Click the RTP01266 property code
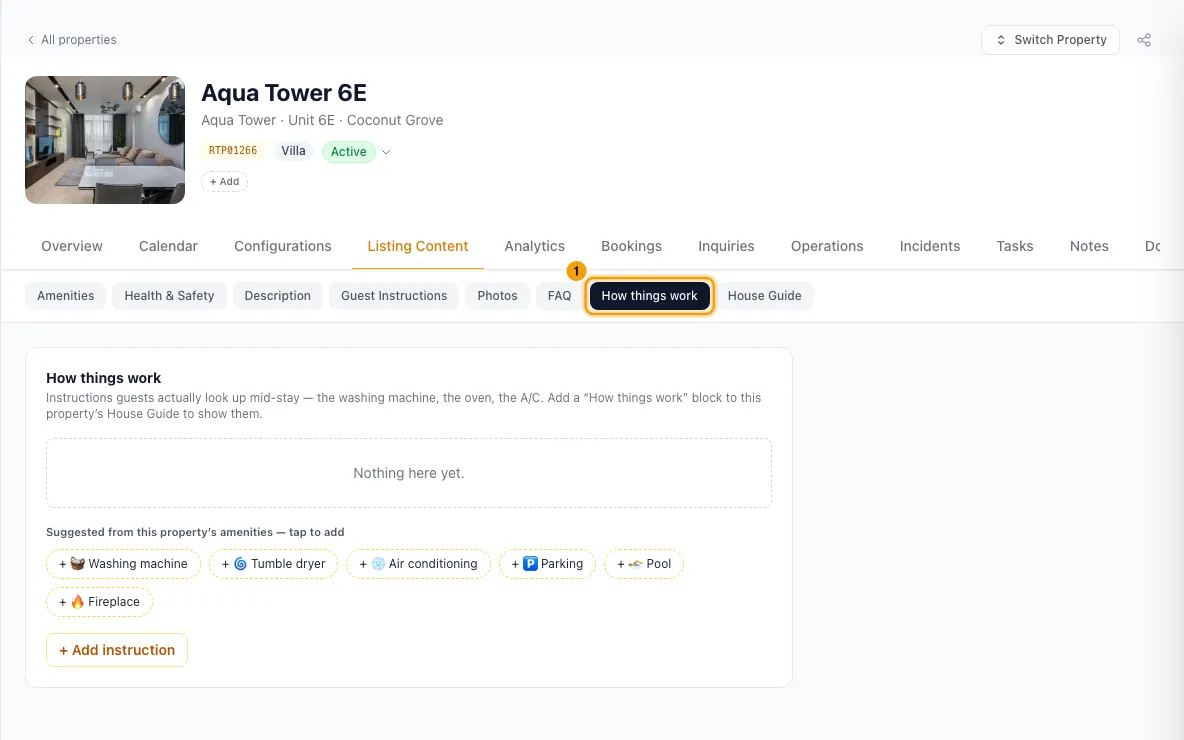This screenshot has height=740, width=1184. [233, 151]
